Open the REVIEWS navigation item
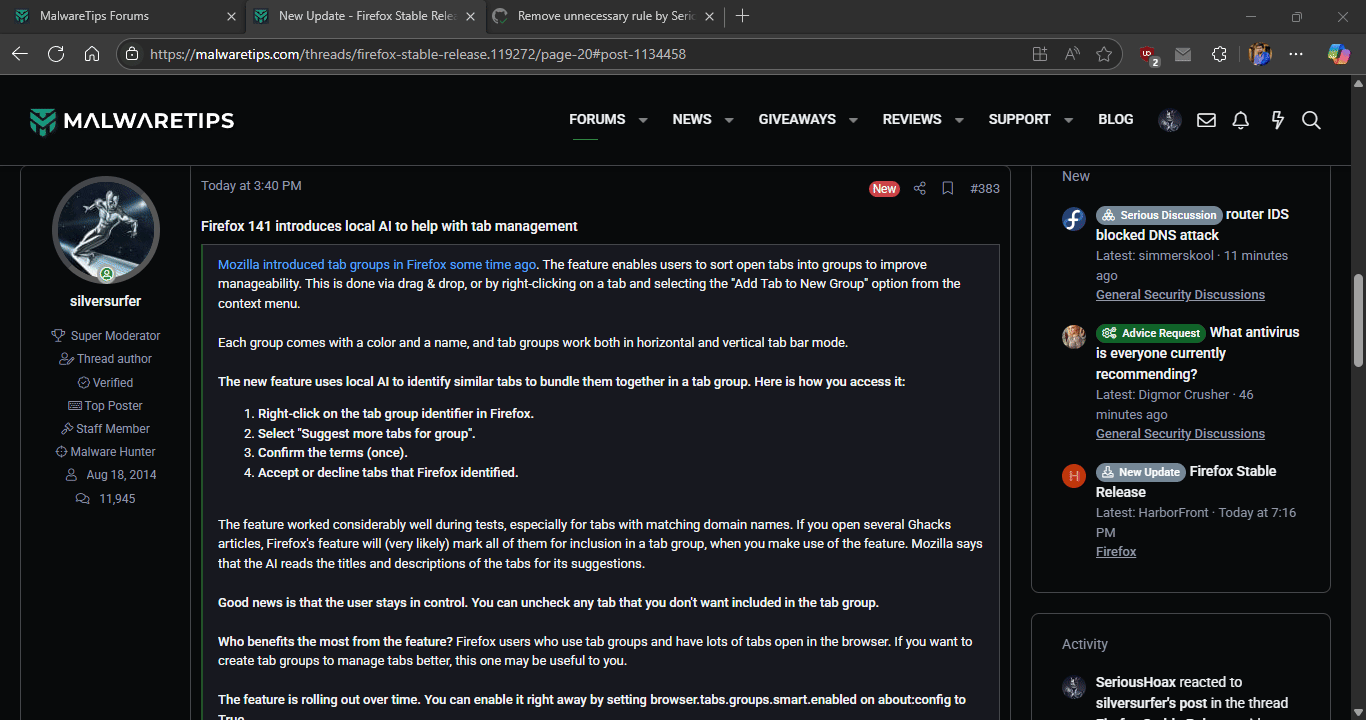1366x720 pixels. pyautogui.click(x=912, y=119)
